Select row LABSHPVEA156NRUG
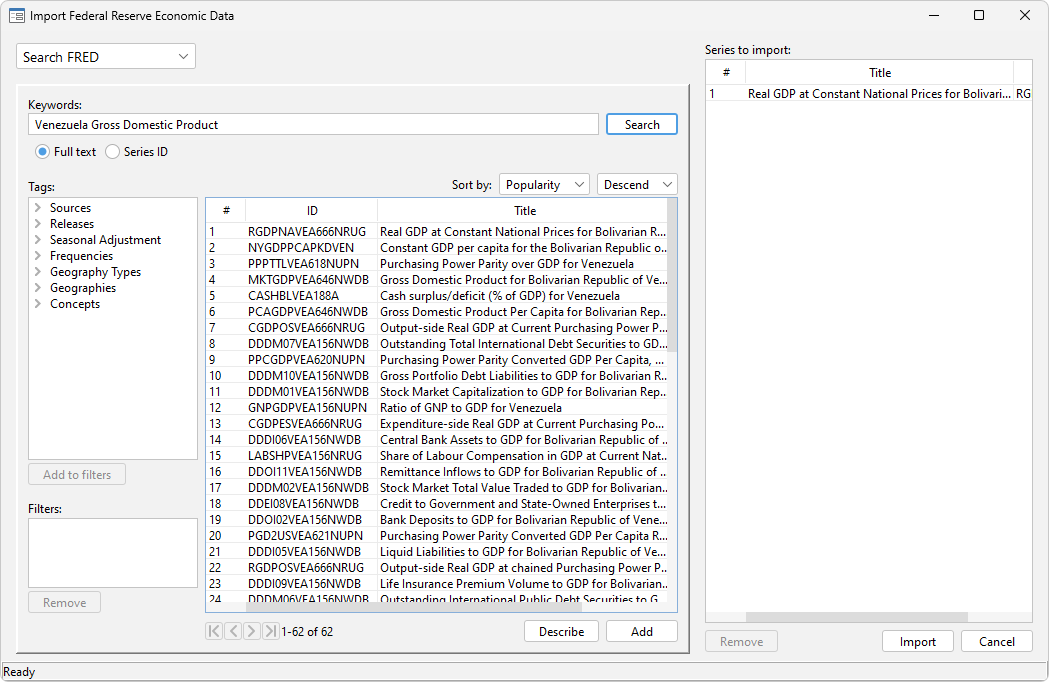Viewport: 1049px width, 682px height. pyautogui.click(x=437, y=456)
